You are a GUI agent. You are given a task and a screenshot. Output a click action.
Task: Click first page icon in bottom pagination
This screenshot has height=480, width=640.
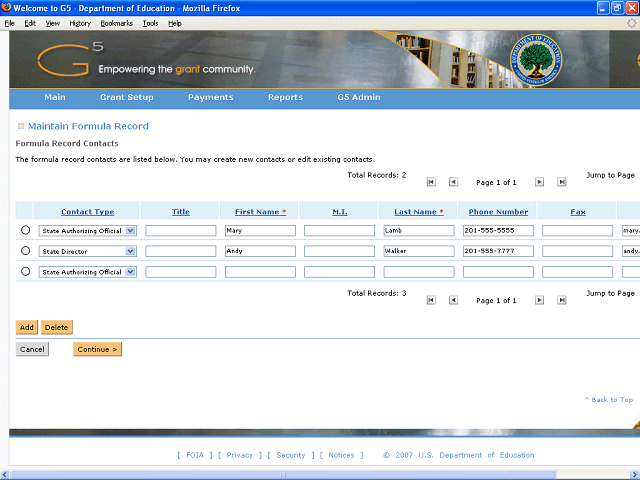(431, 300)
